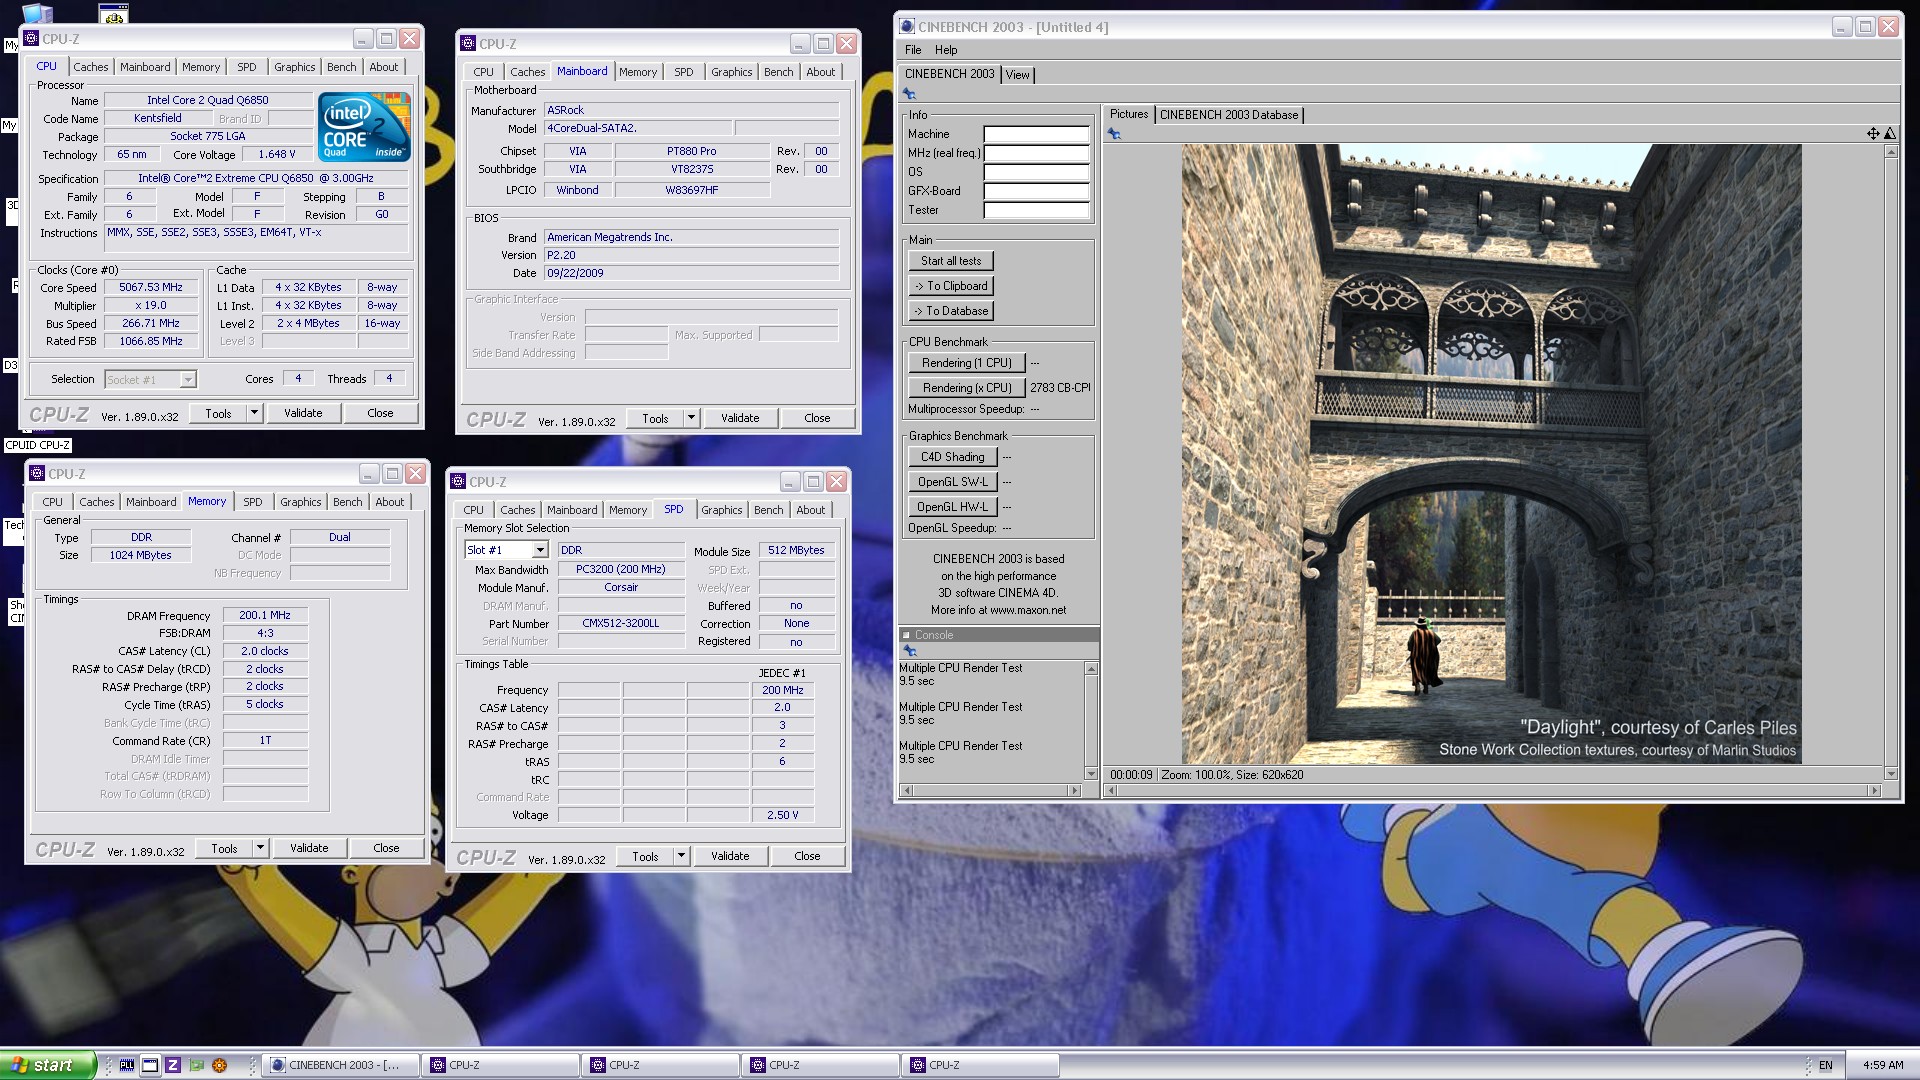
Task: Click the triangle zoom icon above the picture
Action: (x=1889, y=134)
